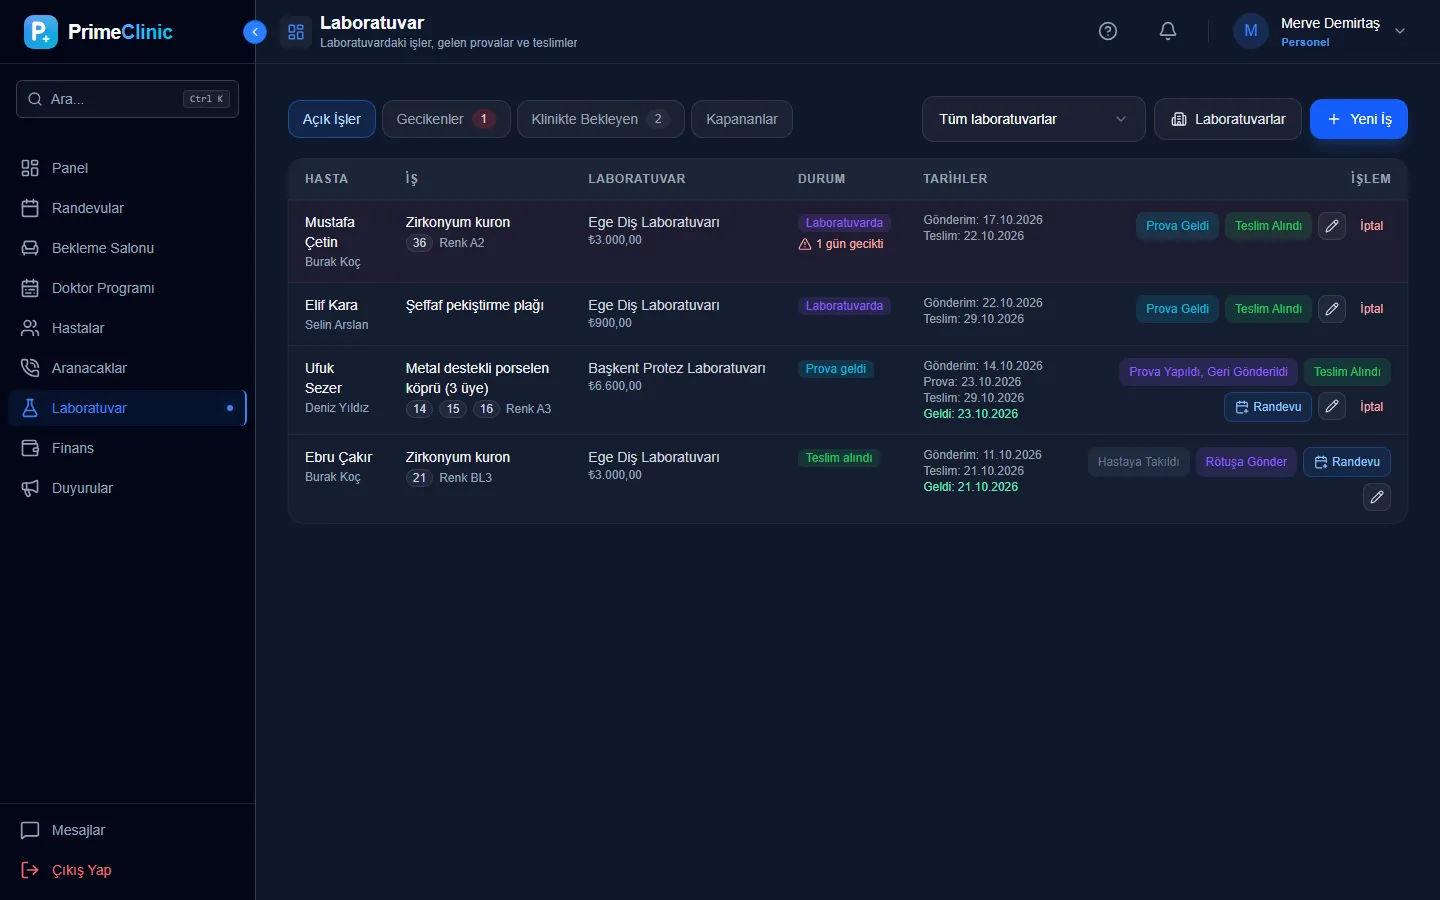Edit Ufuk Sezer's lab job with pencil icon

(x=1332, y=407)
